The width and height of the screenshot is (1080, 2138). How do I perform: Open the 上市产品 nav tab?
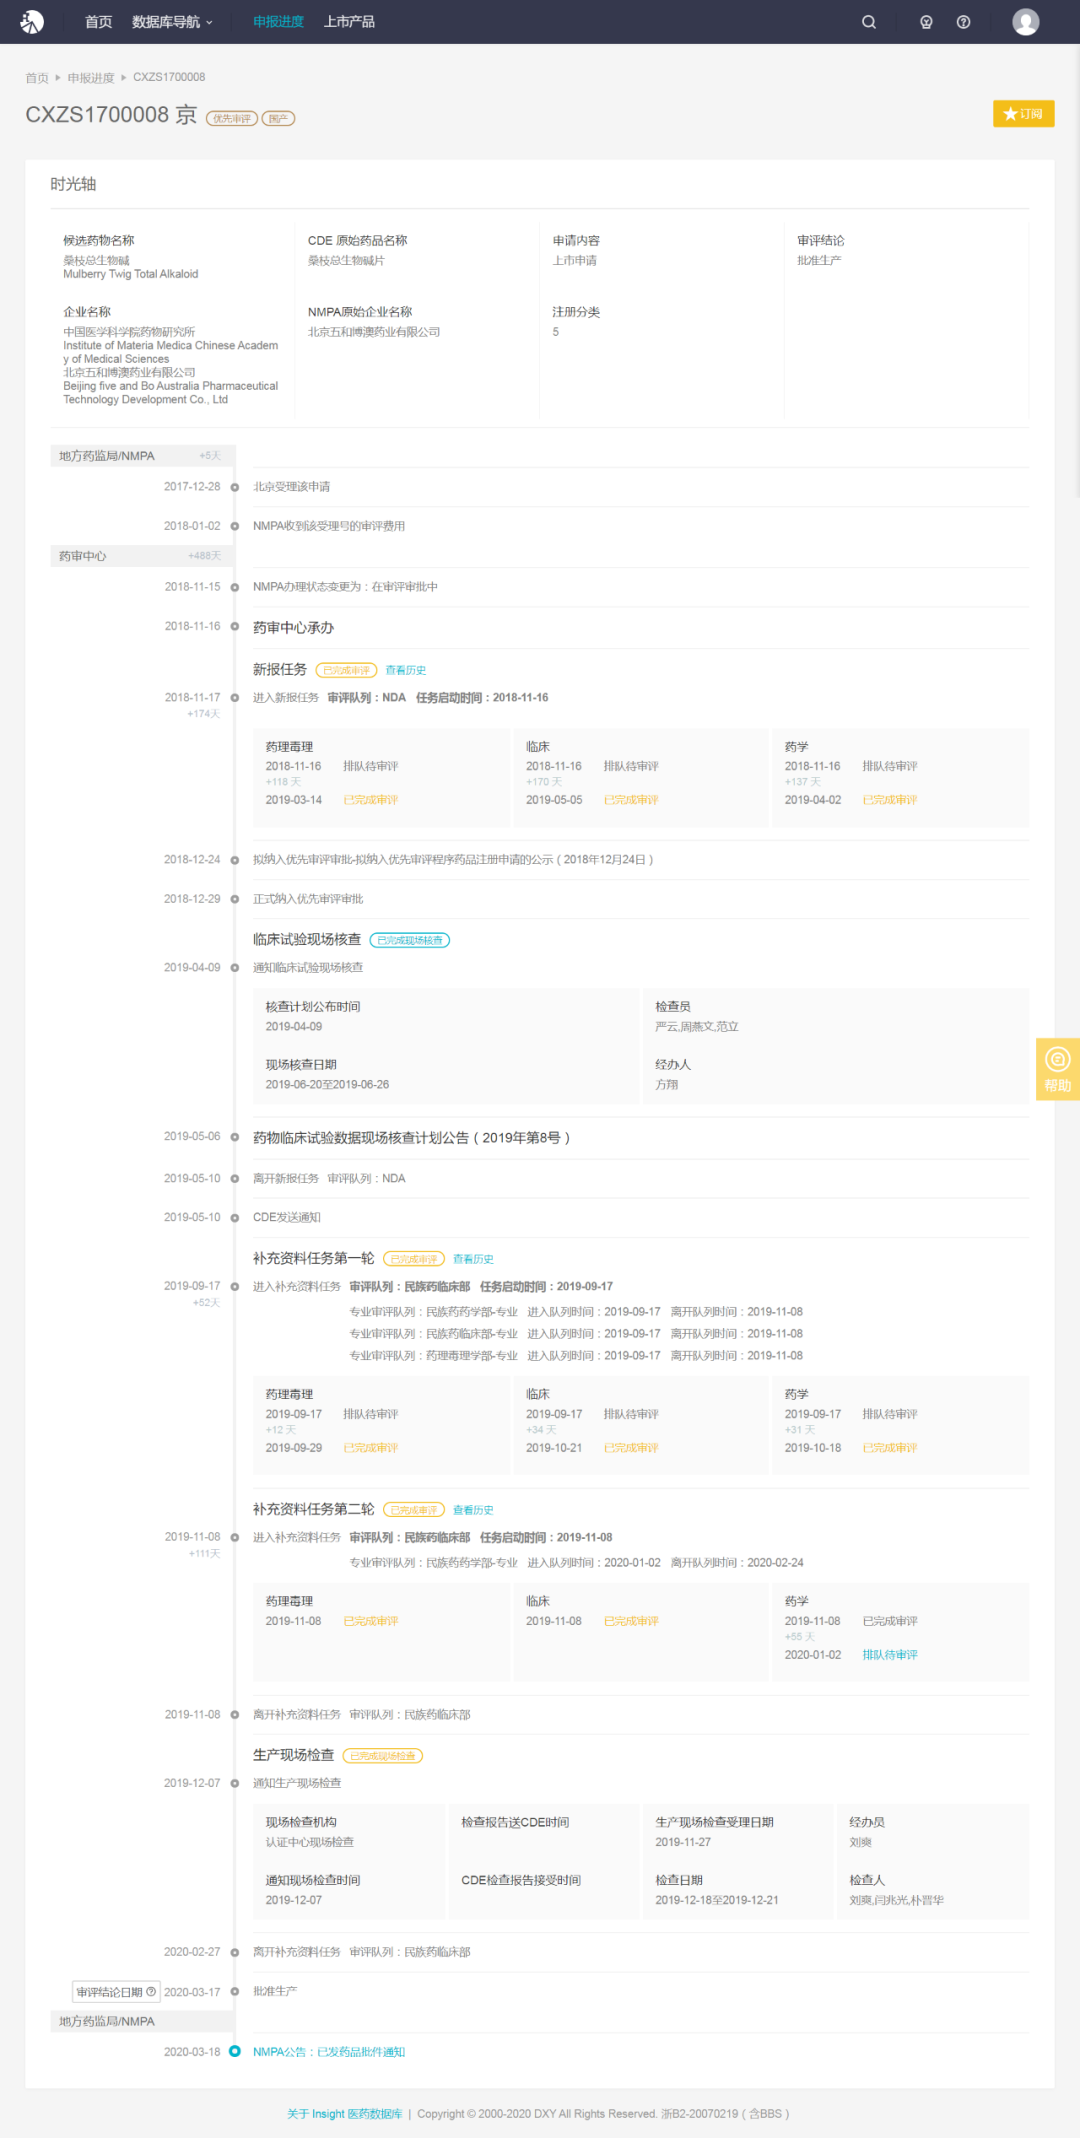tap(349, 22)
